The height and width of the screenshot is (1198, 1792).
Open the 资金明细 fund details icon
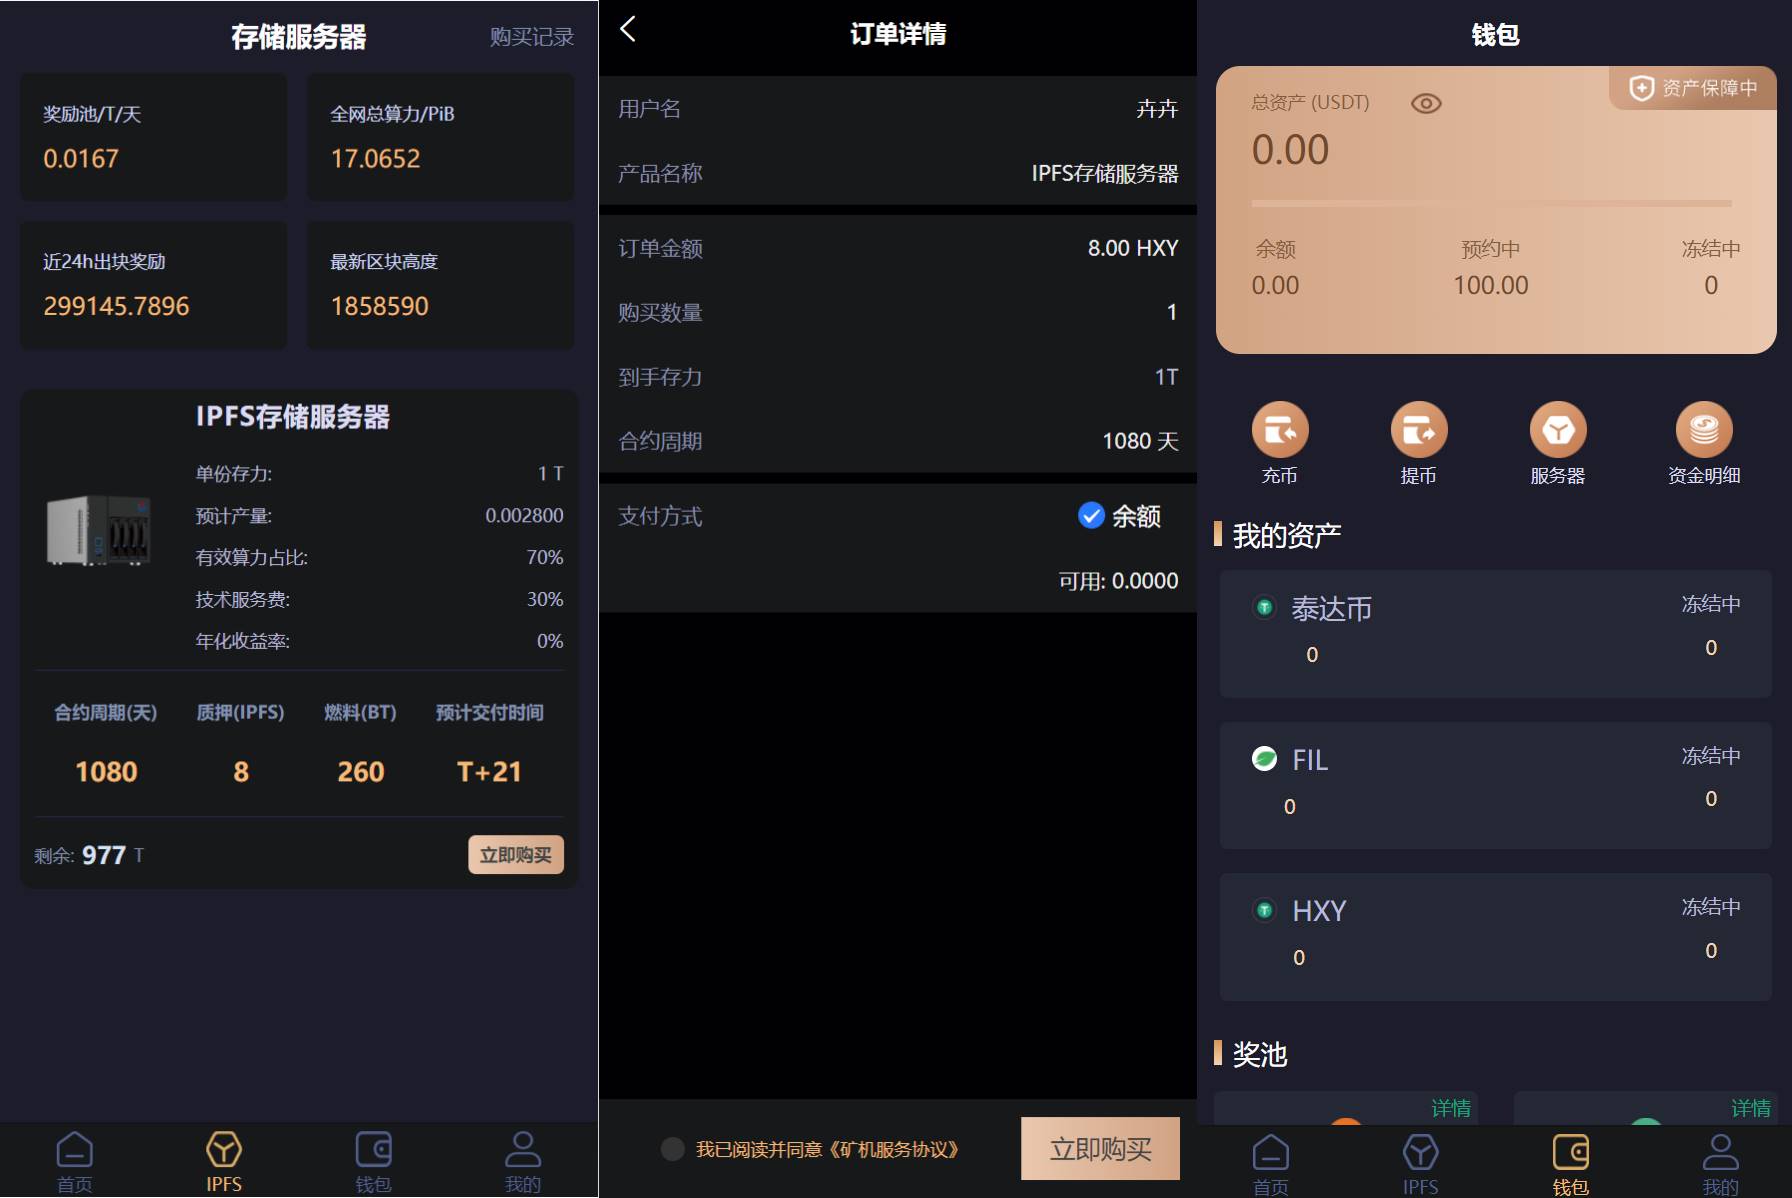pos(1704,430)
